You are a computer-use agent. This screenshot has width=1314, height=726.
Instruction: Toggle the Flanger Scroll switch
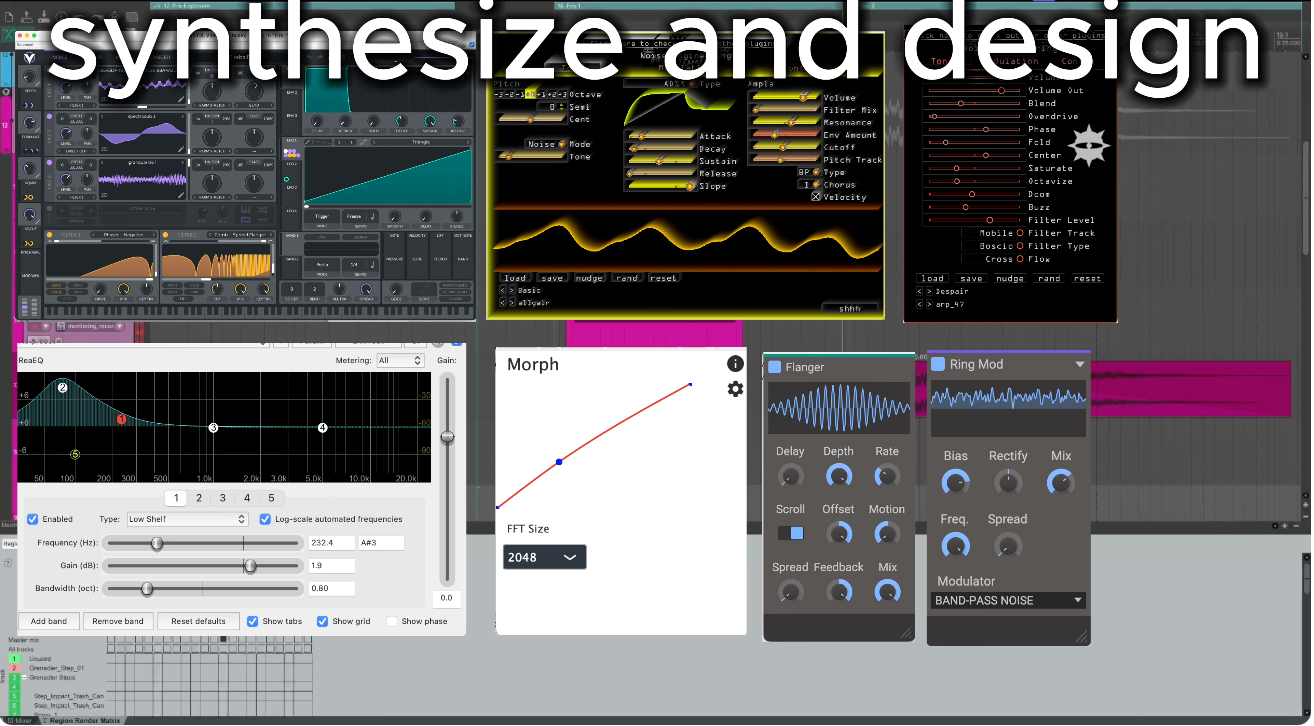tap(790, 533)
